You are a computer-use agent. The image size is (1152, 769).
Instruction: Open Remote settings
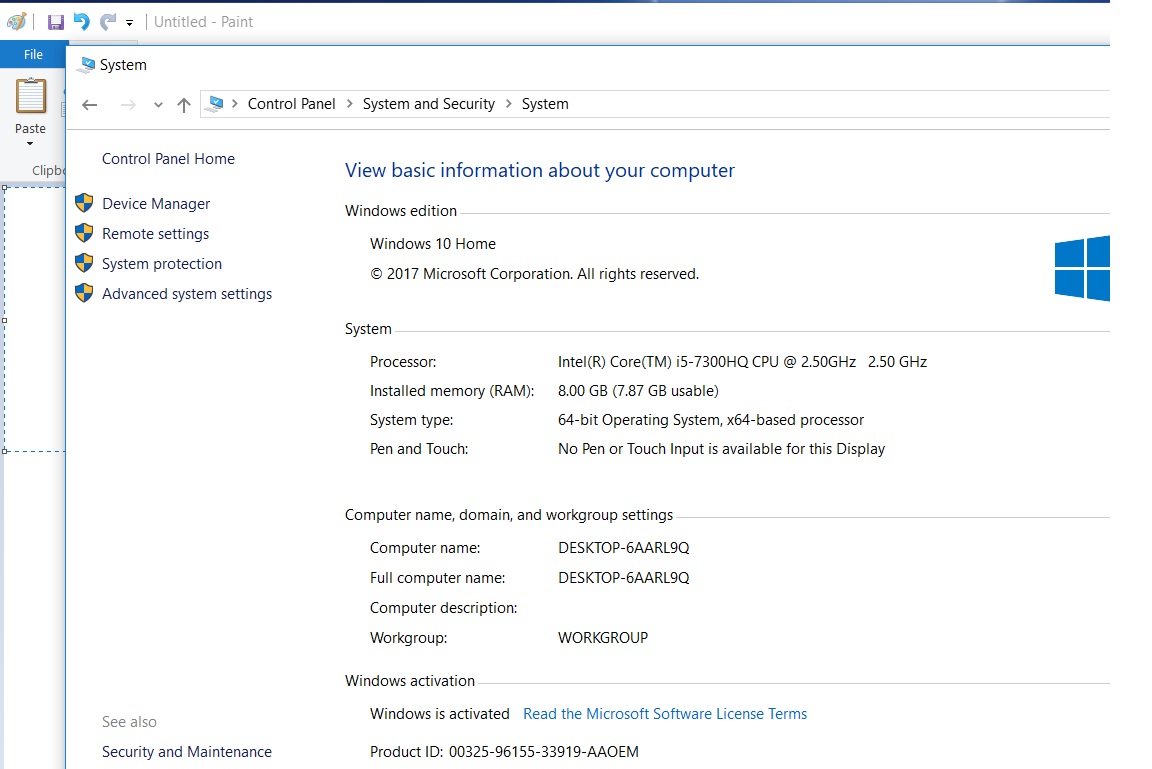tap(156, 234)
